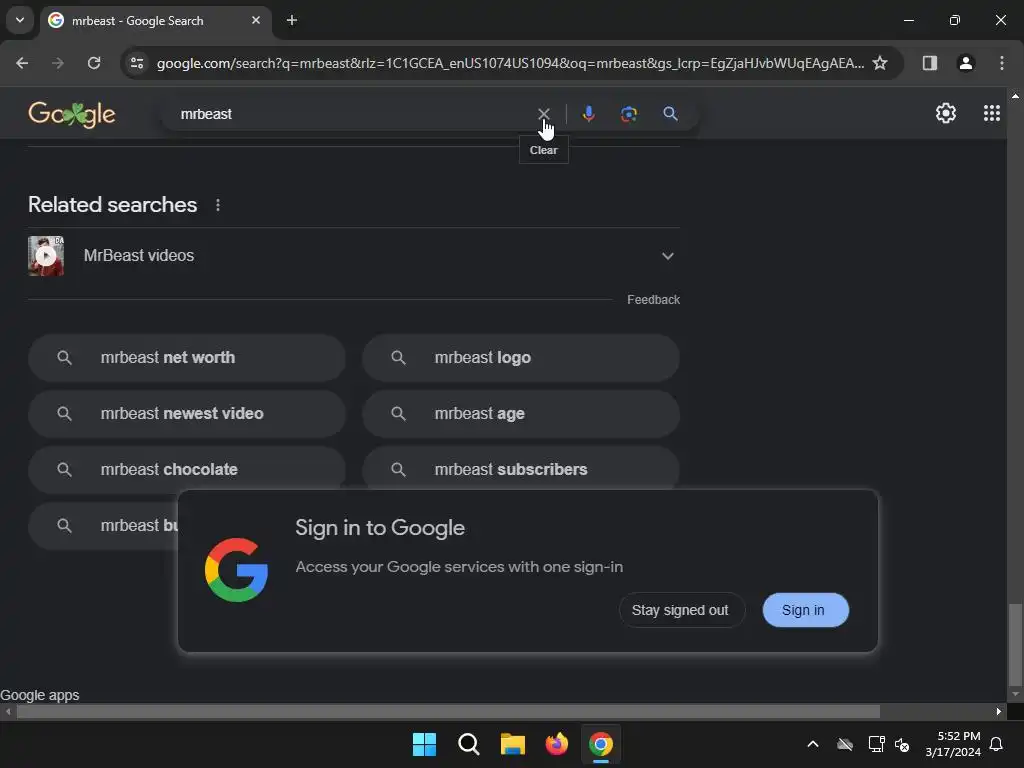Viewport: 1024px width, 768px height.
Task: Click the horizontal scrollbar thumb
Action: [x=448, y=711]
